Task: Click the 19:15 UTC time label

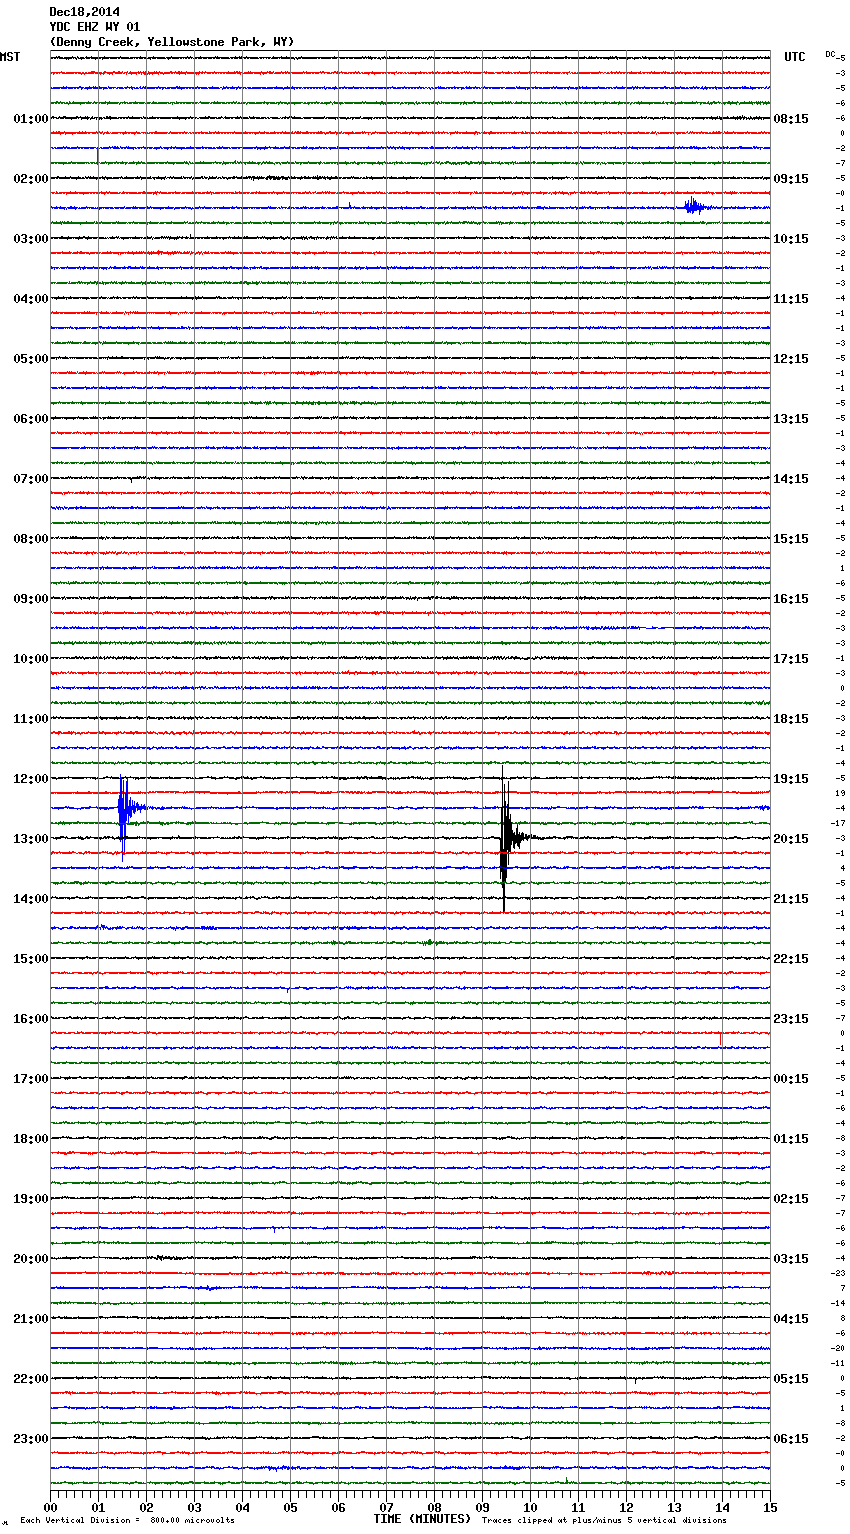Action: click(791, 778)
